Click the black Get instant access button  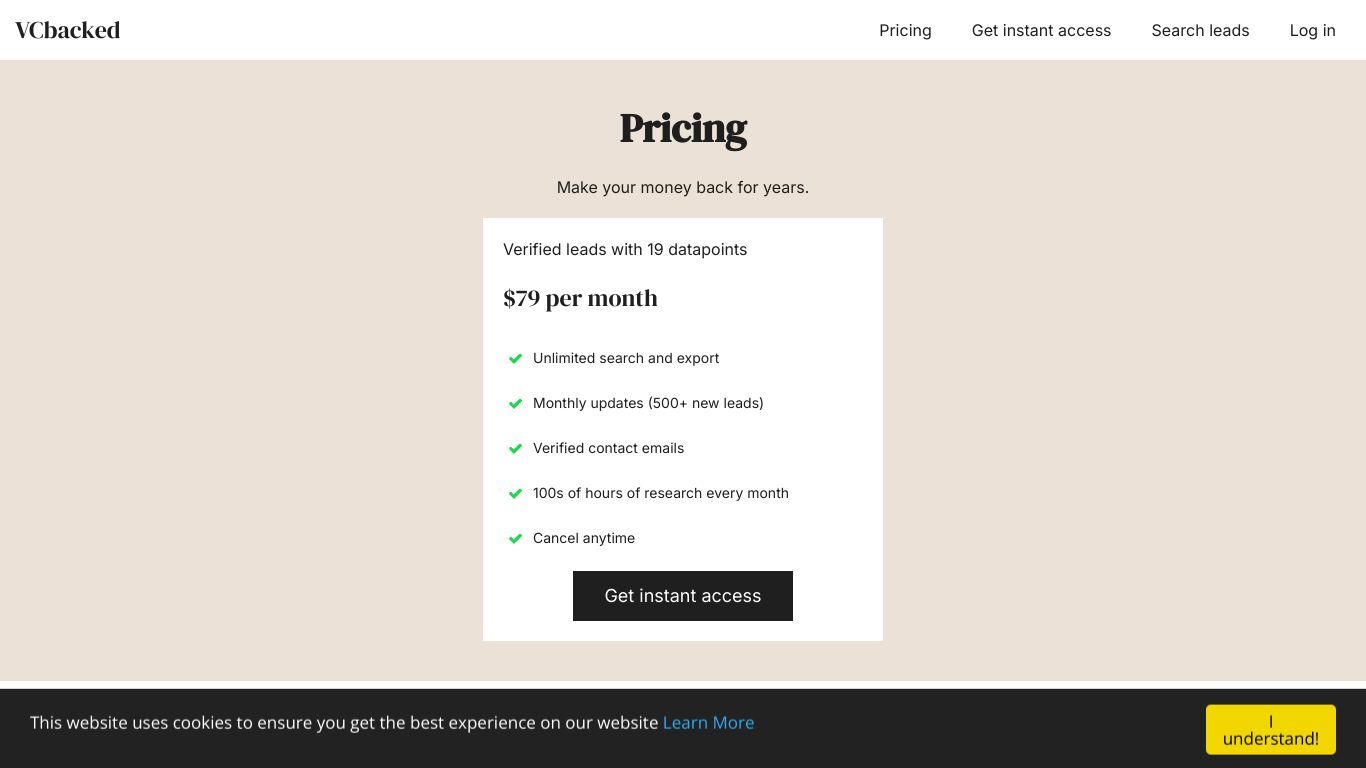pyautogui.click(x=683, y=596)
